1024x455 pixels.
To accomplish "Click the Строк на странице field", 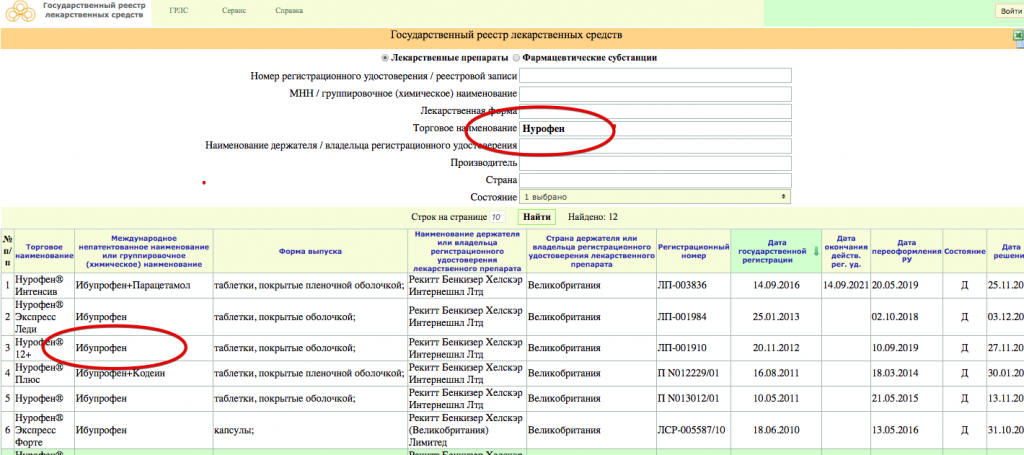I will (x=498, y=217).
